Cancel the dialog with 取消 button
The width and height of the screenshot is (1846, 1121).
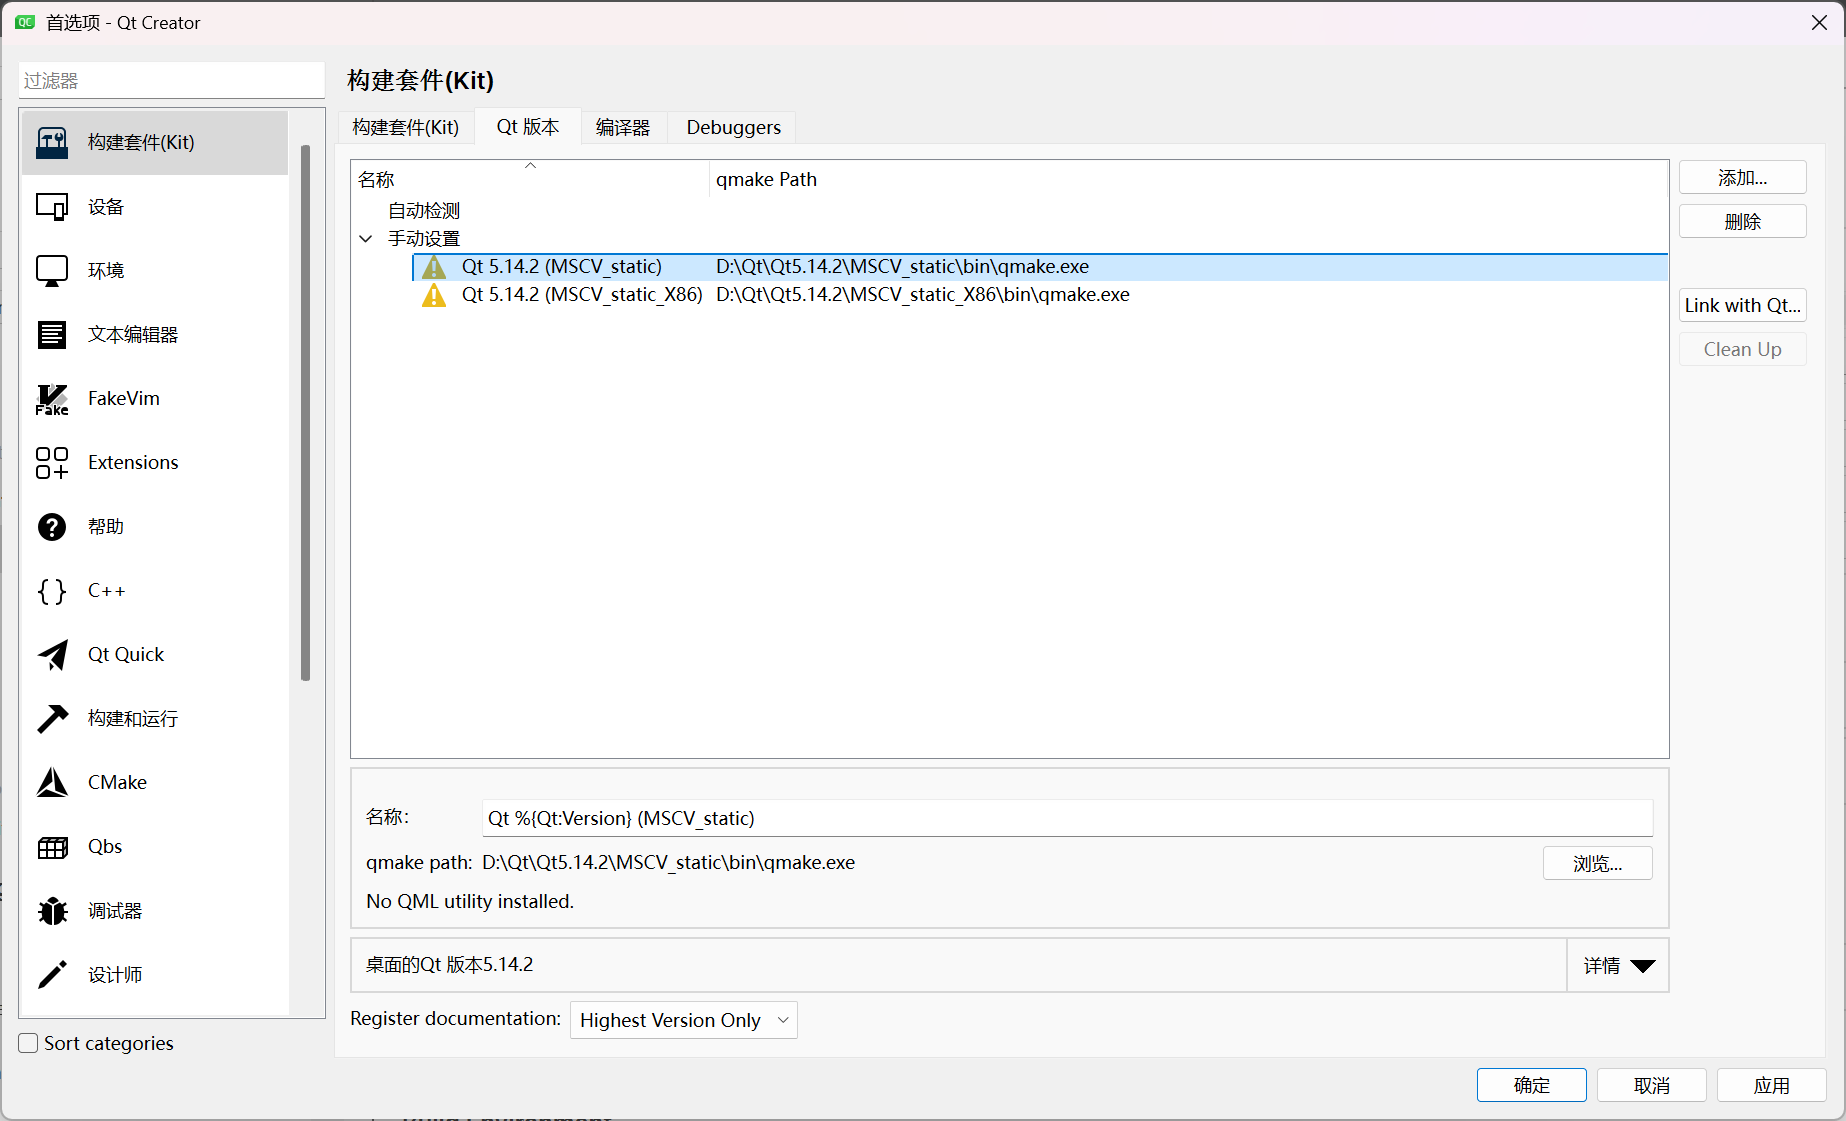coord(1652,1085)
